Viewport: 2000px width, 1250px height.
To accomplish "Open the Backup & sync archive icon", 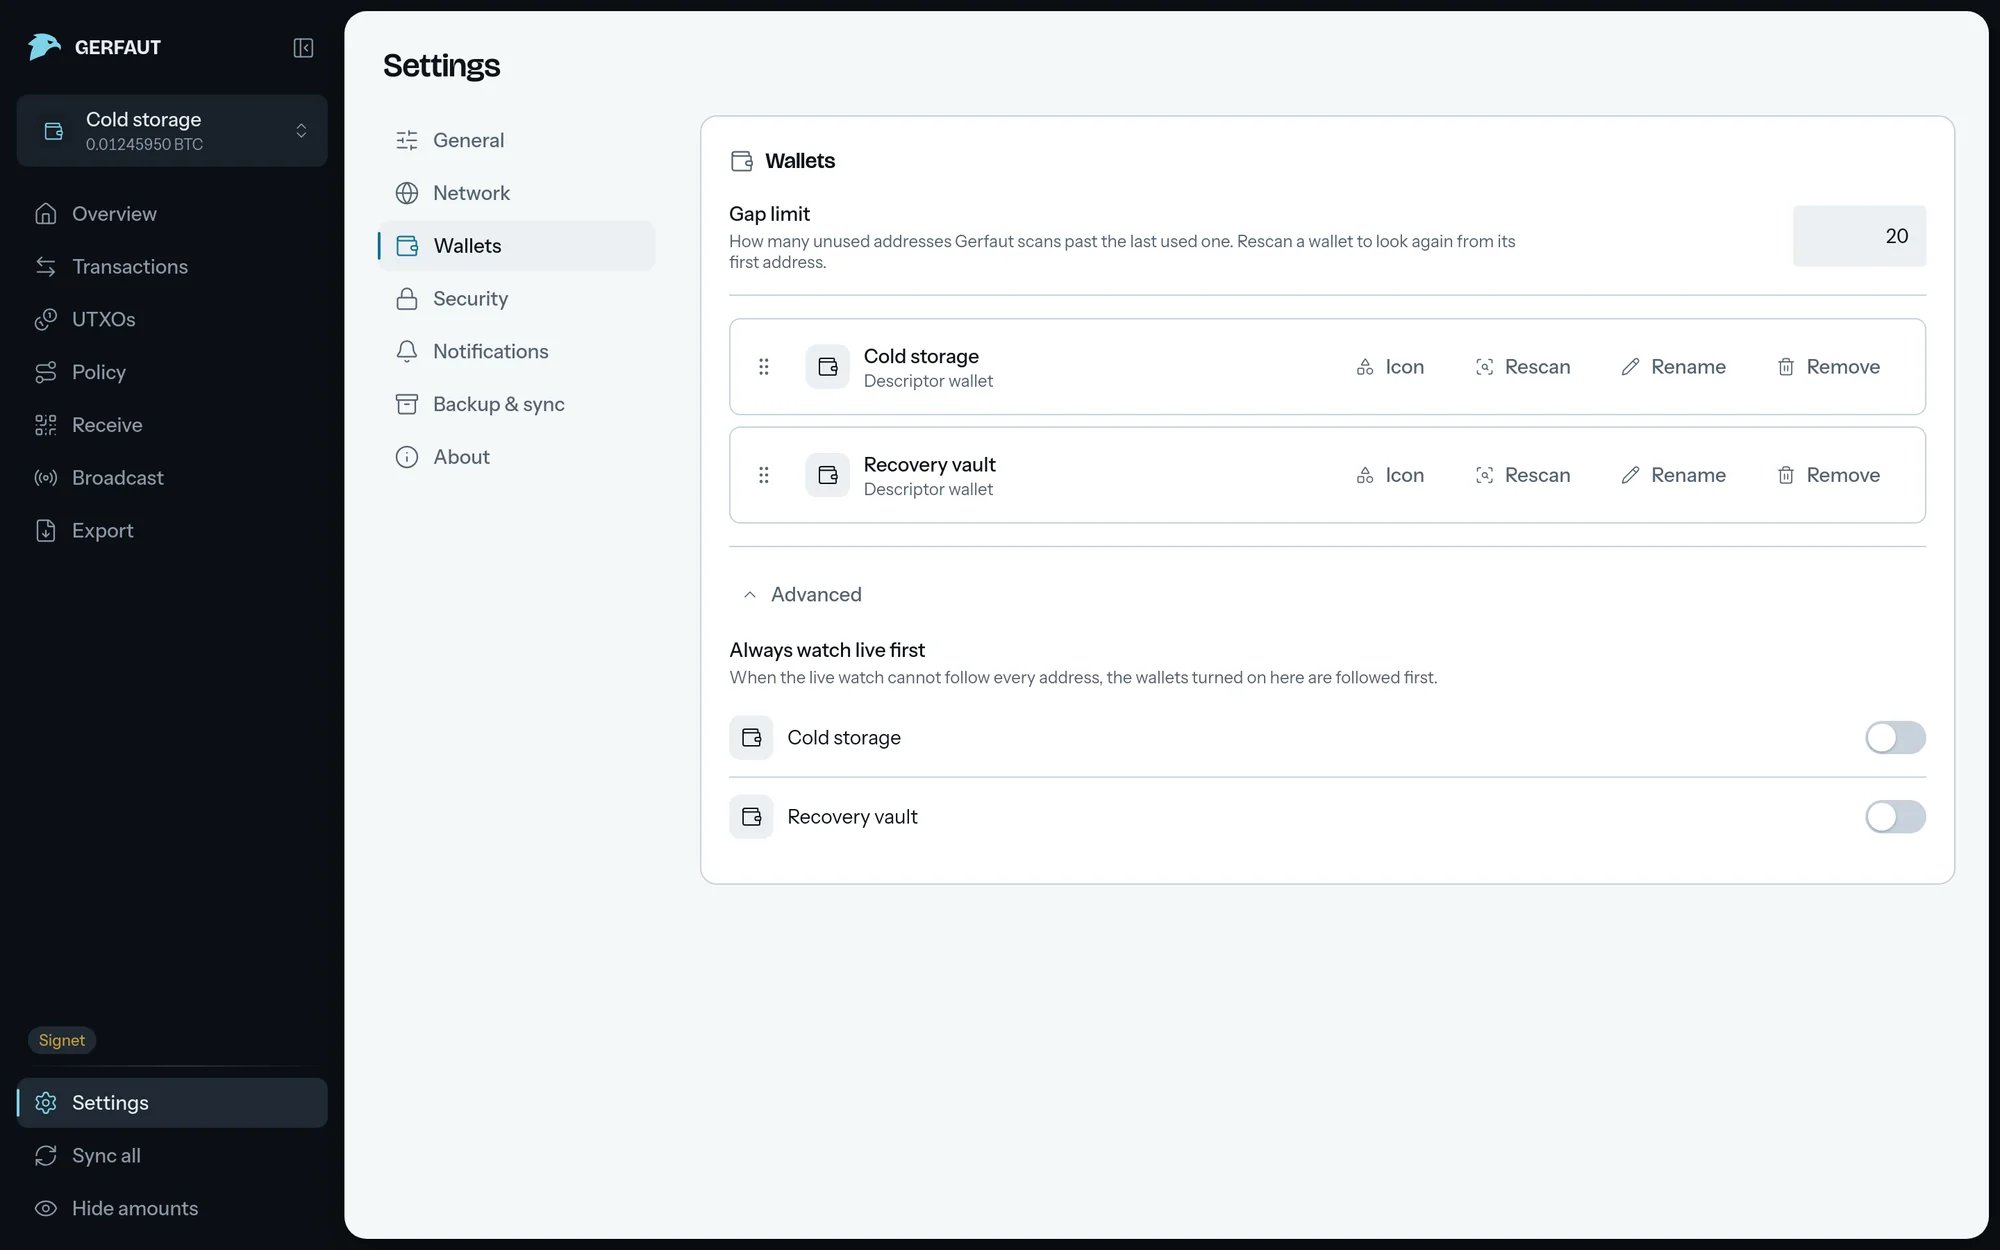I will click(407, 404).
